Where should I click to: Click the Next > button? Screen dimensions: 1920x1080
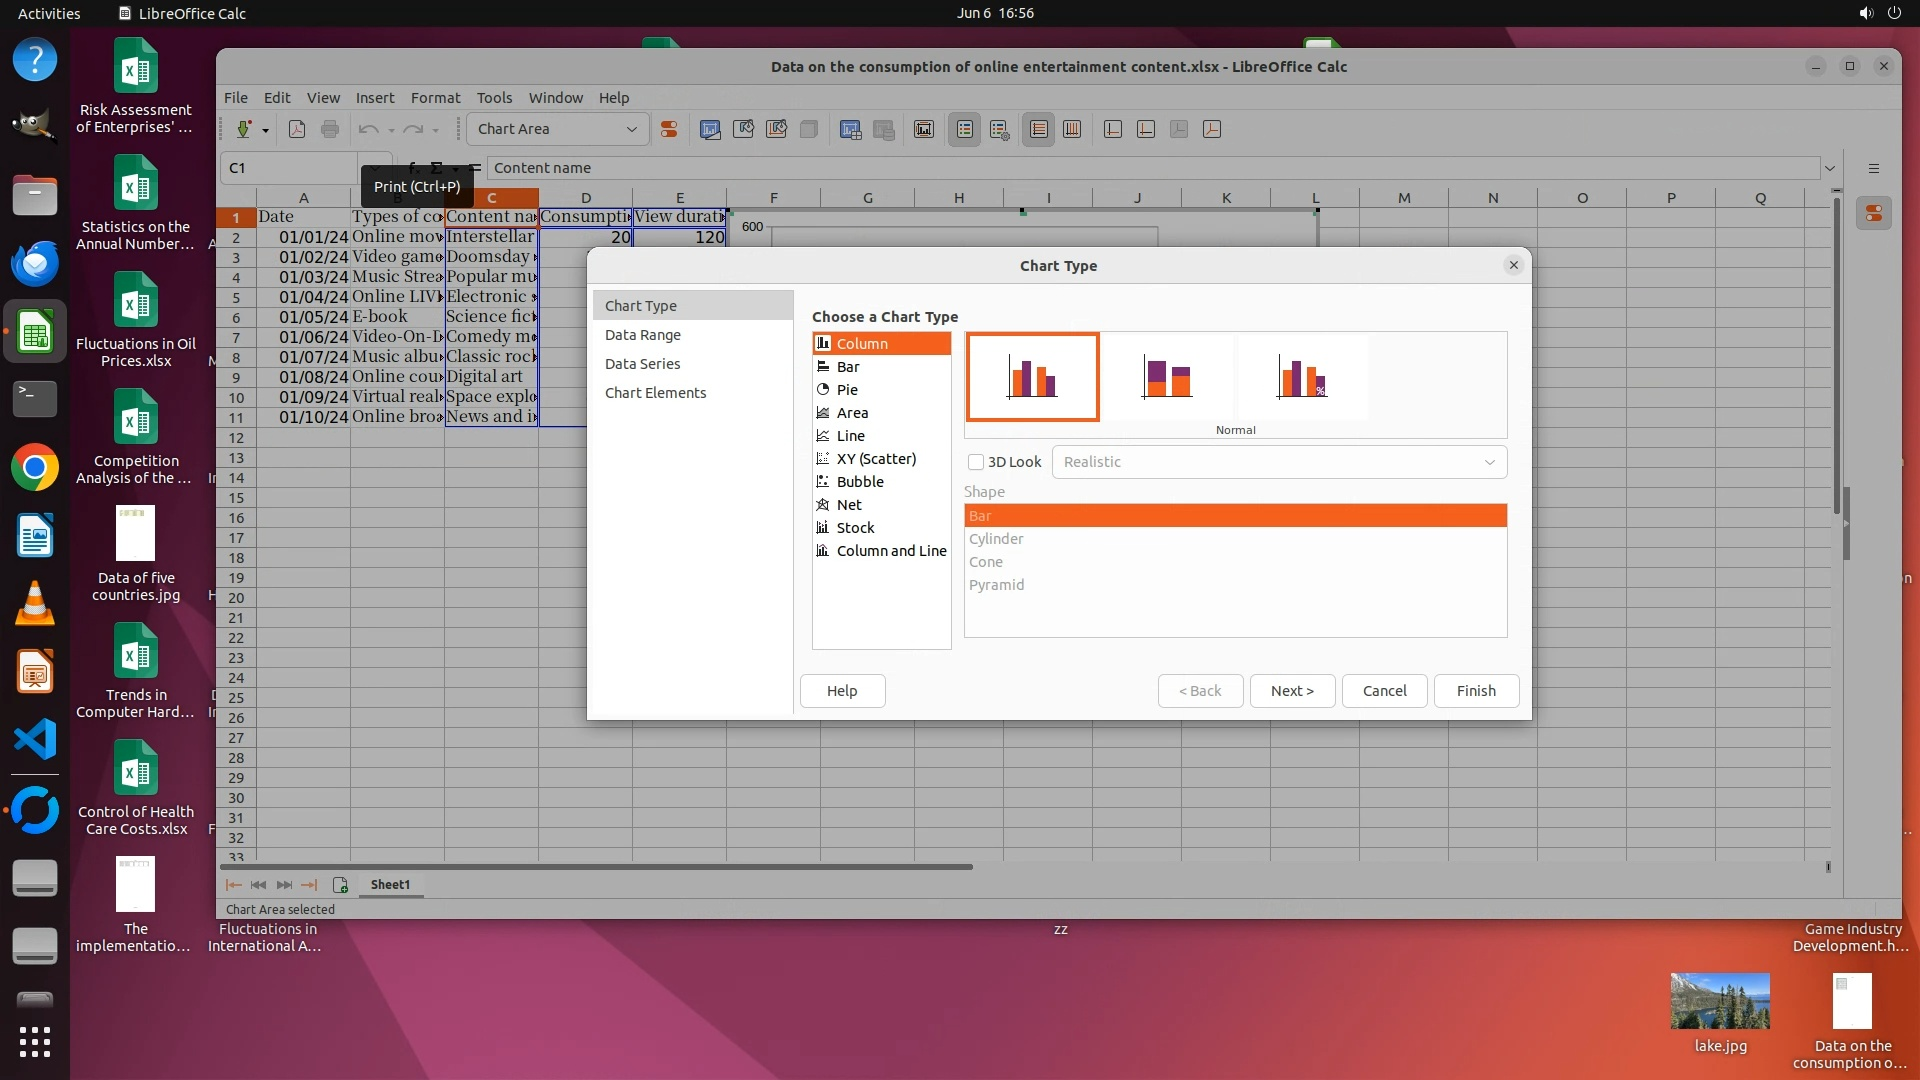1291,691
